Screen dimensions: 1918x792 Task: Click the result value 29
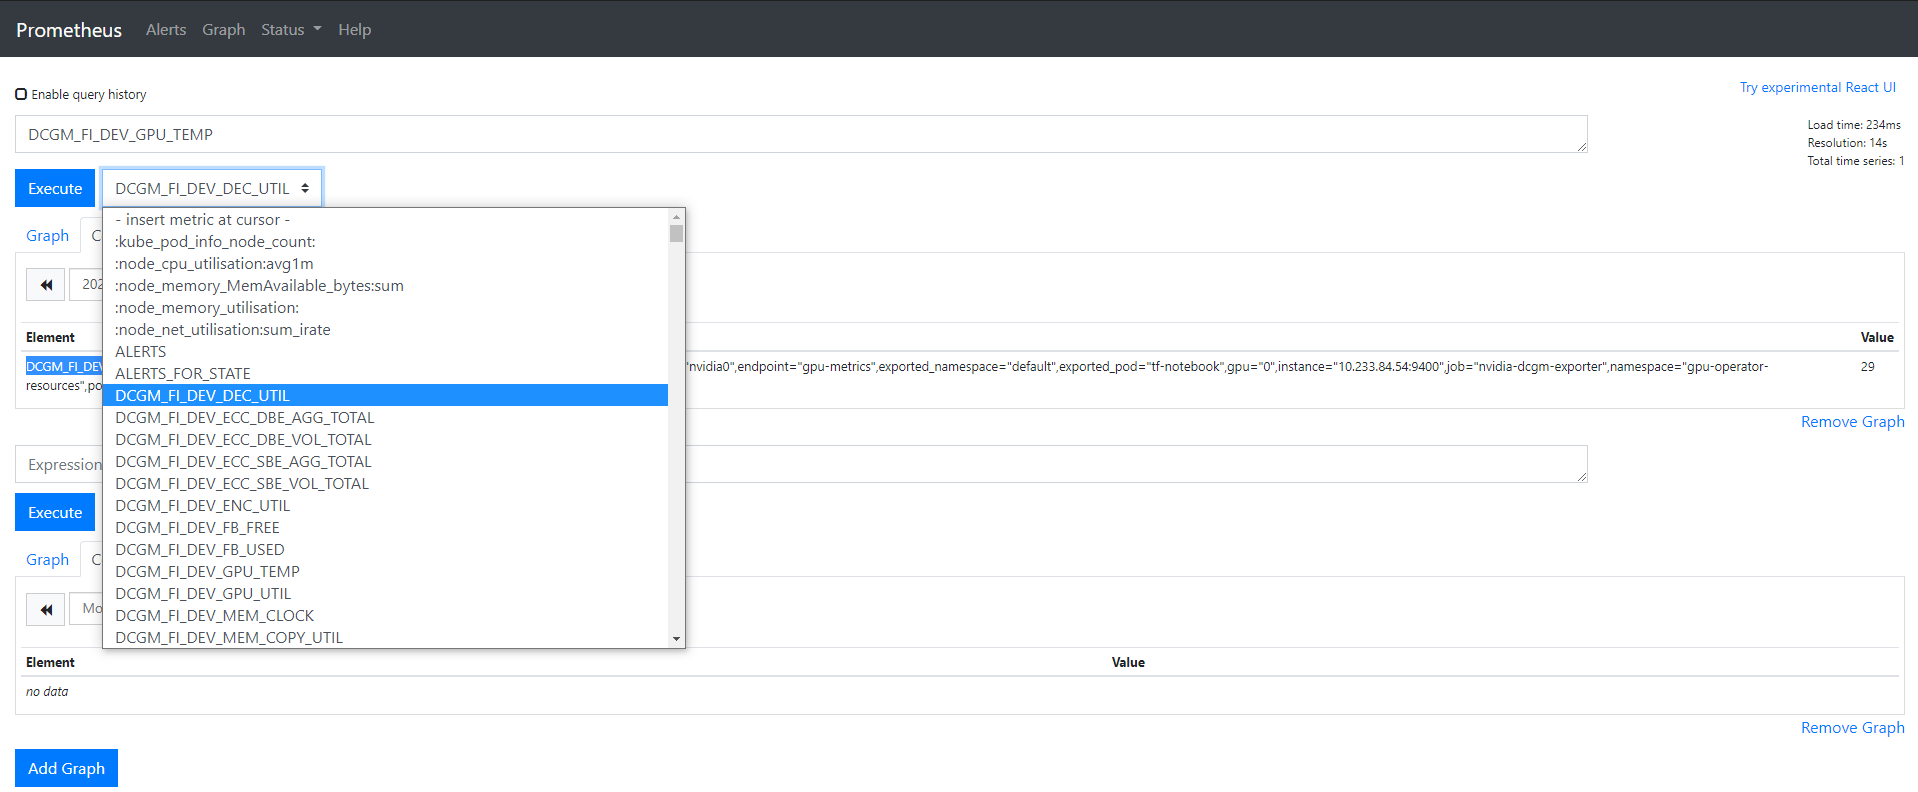[1867, 367]
